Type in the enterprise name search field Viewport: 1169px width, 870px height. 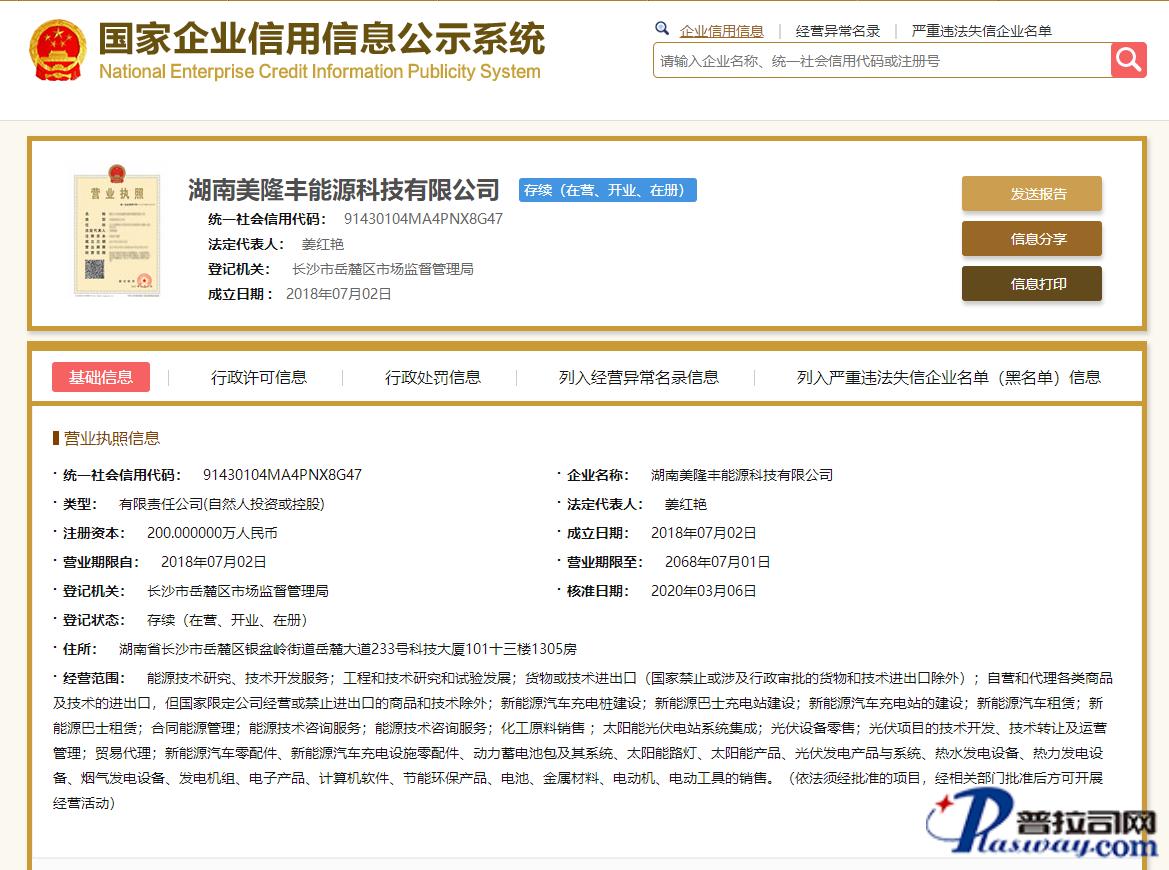(x=881, y=61)
